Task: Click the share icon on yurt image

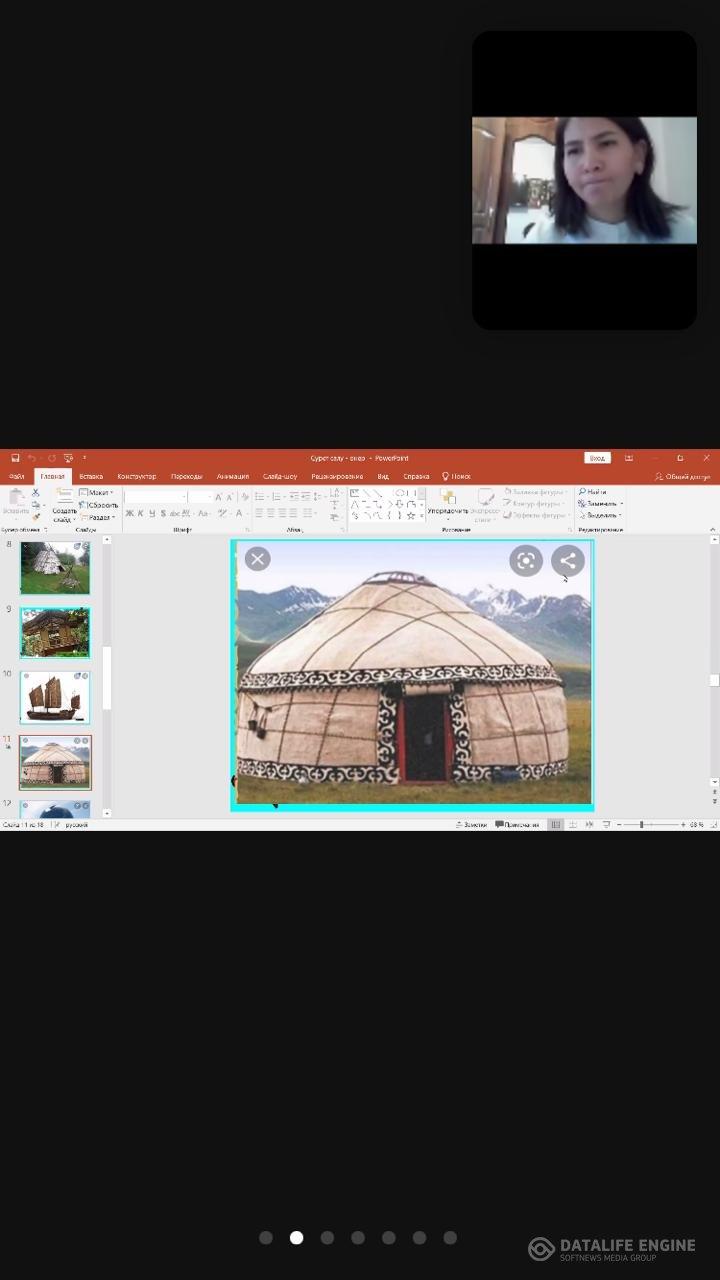Action: pos(567,560)
